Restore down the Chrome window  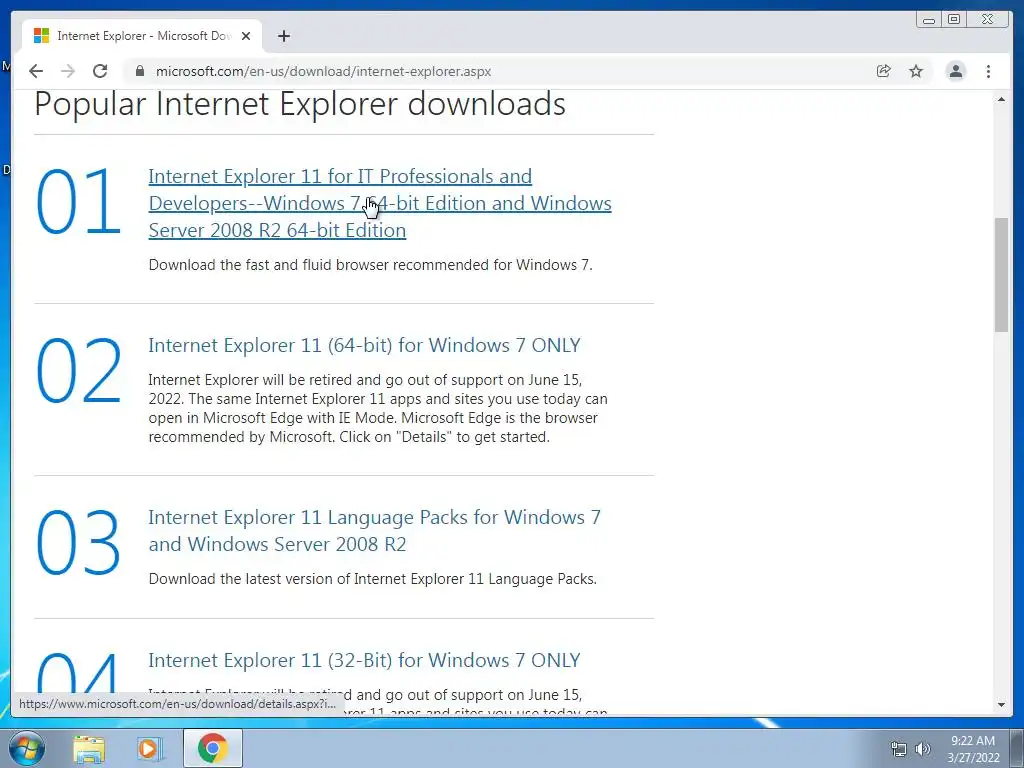tap(954, 20)
